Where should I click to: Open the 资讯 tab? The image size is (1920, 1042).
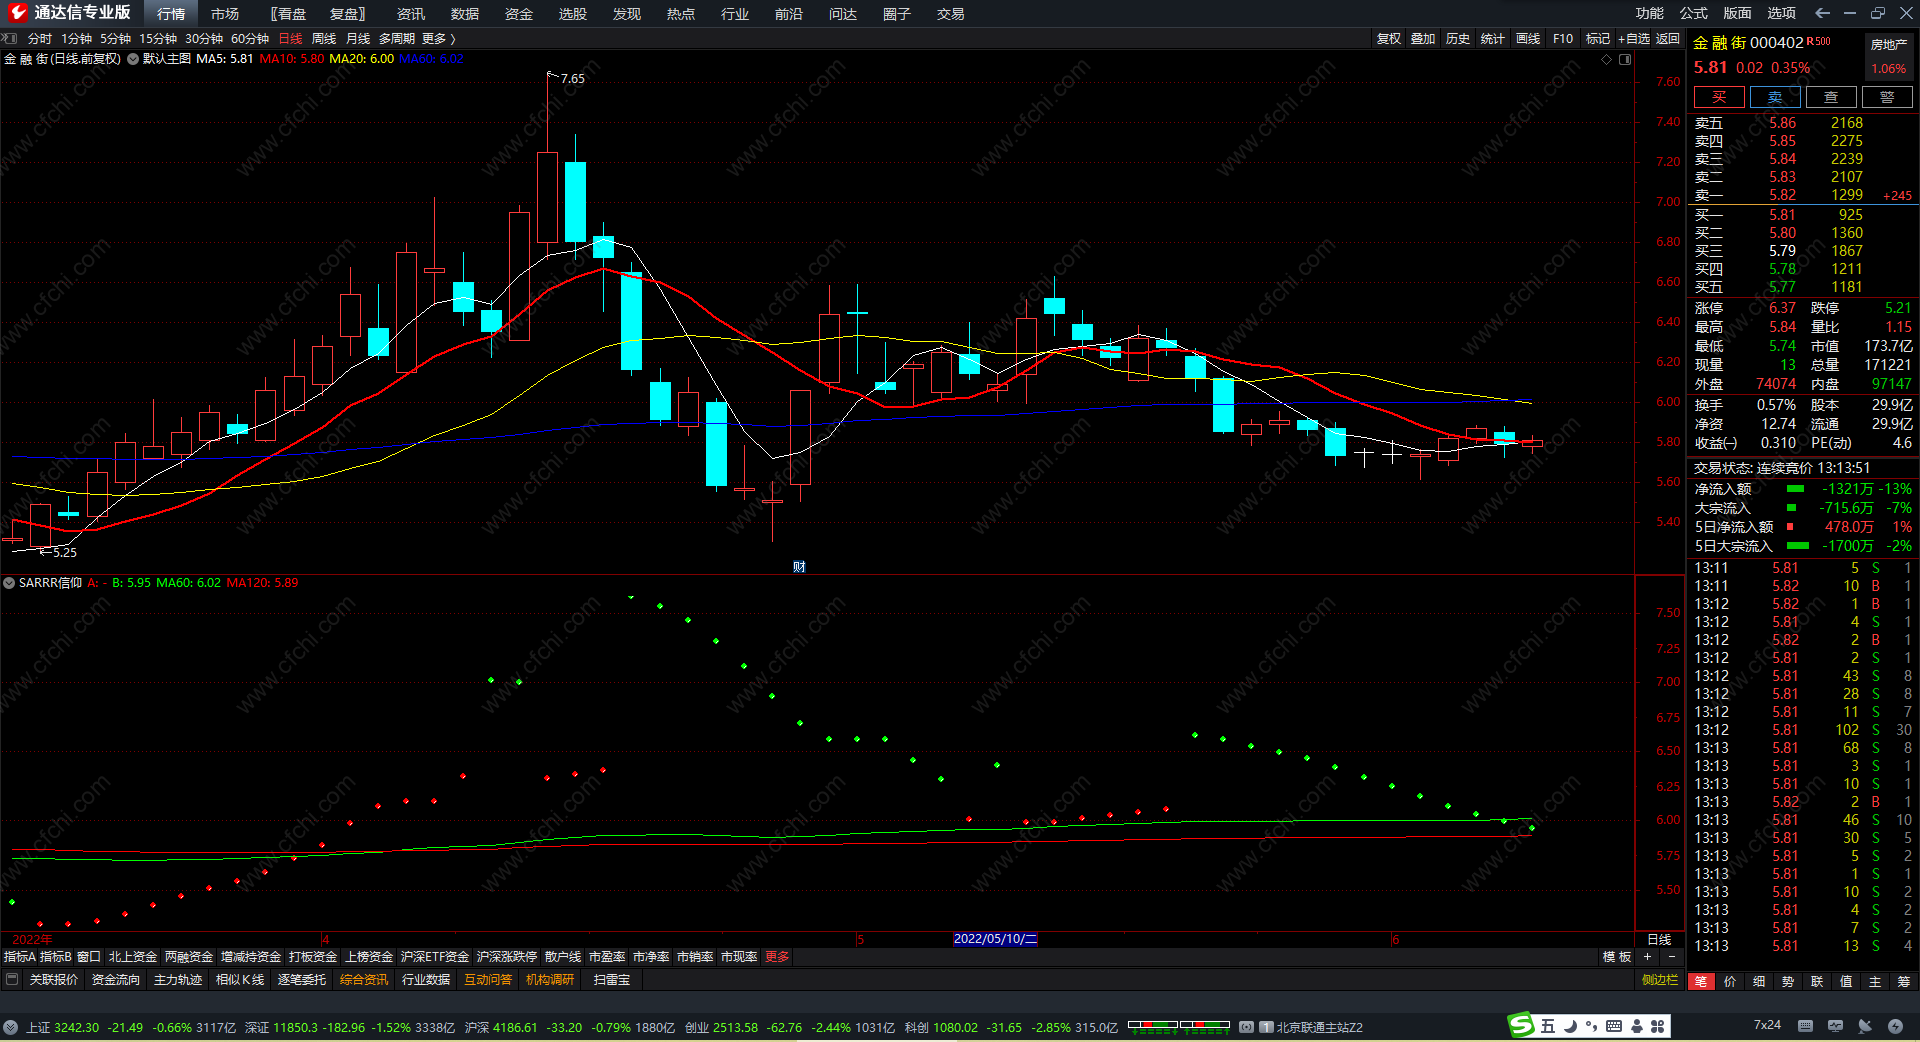click(411, 14)
